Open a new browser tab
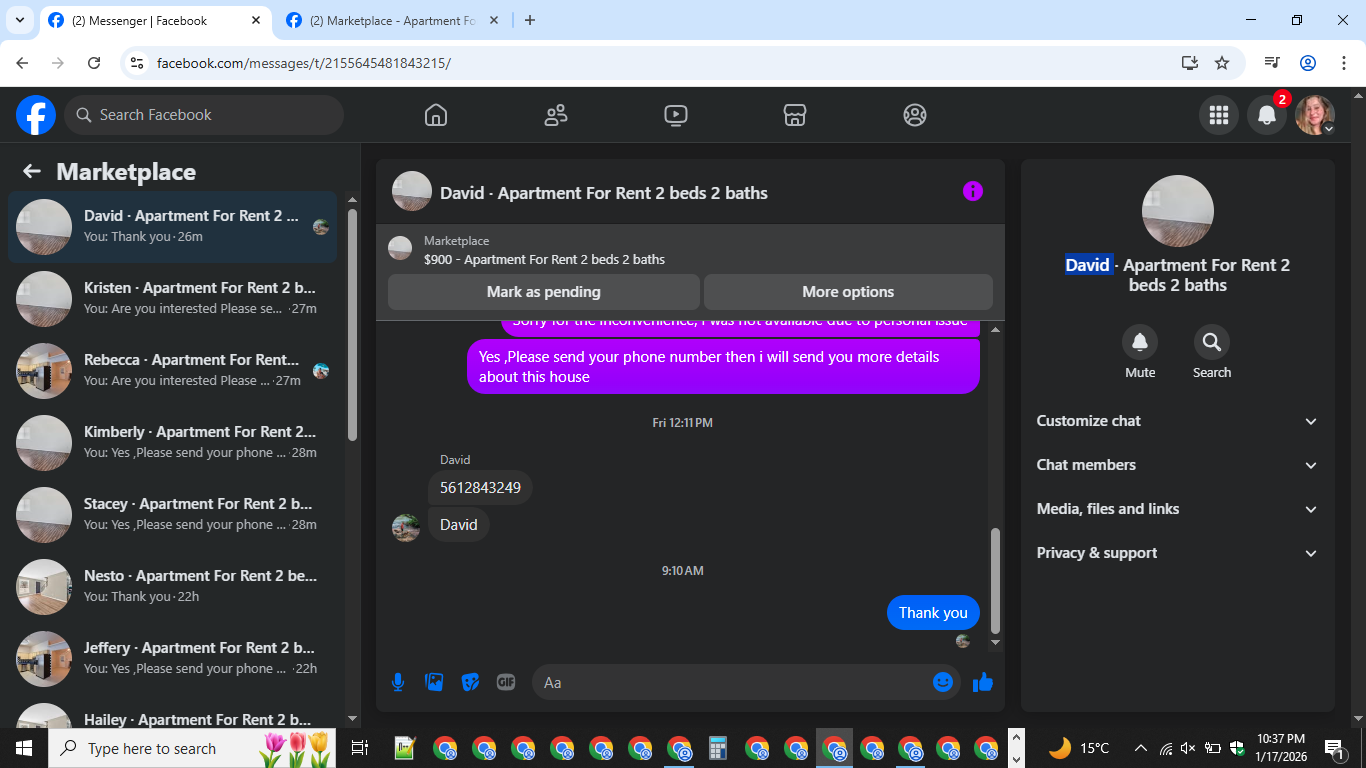This screenshot has height=768, width=1366. point(530,20)
